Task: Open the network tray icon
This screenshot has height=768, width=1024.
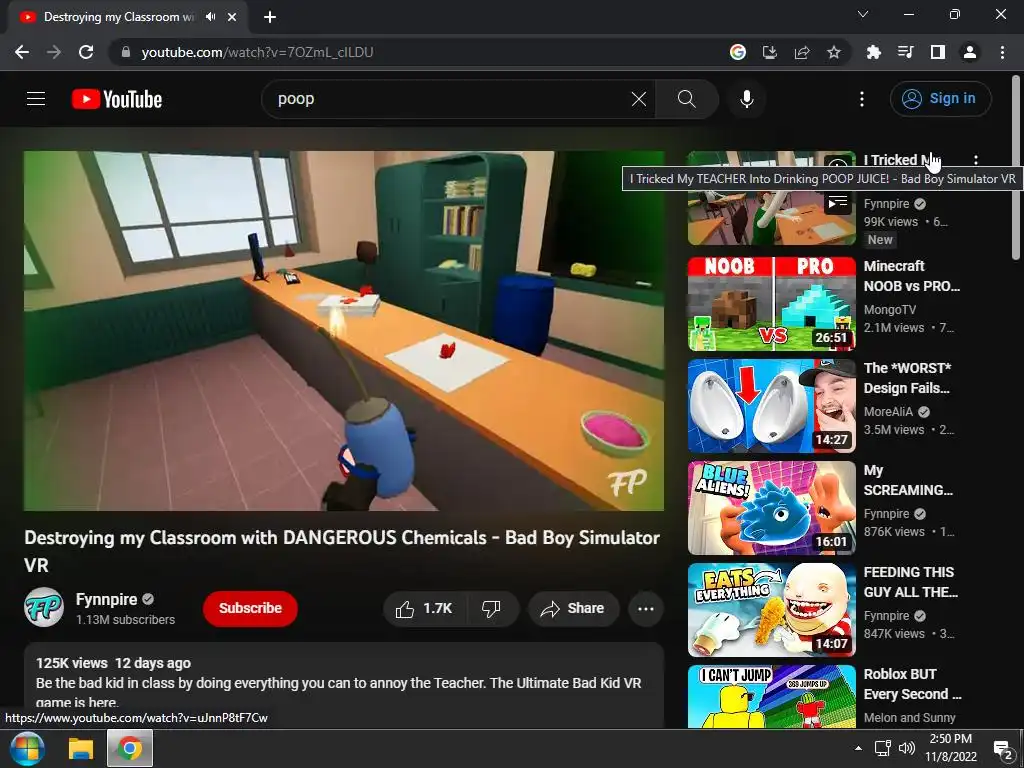Action: (883, 748)
